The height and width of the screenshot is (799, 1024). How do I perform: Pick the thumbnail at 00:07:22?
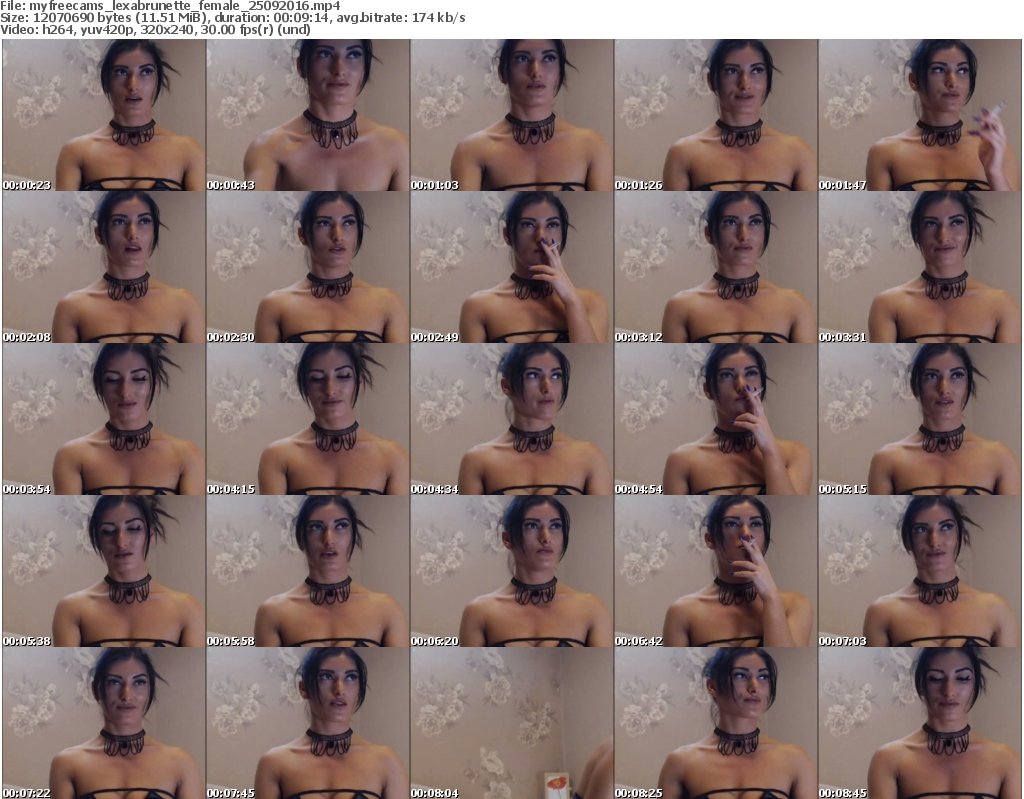[104, 723]
